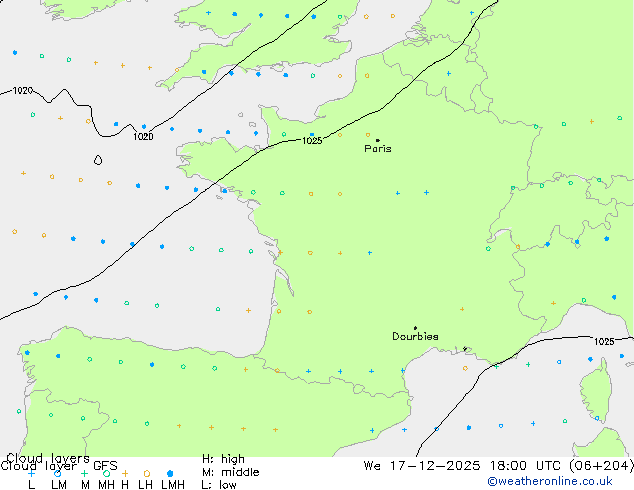Click the green plus symbol for M clouds
Screen dimensions: 634x490
coord(84,473)
